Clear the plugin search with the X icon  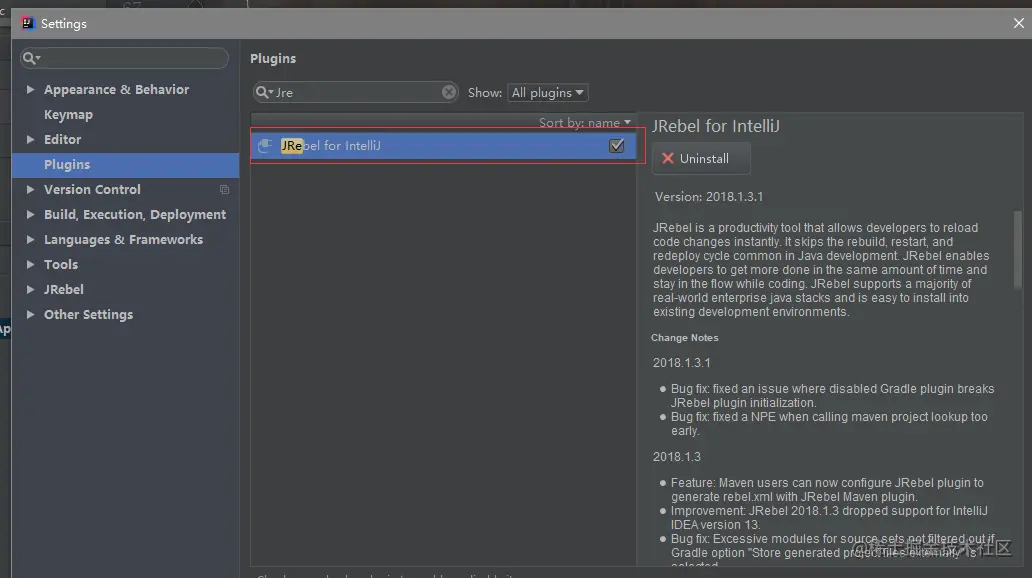point(449,92)
